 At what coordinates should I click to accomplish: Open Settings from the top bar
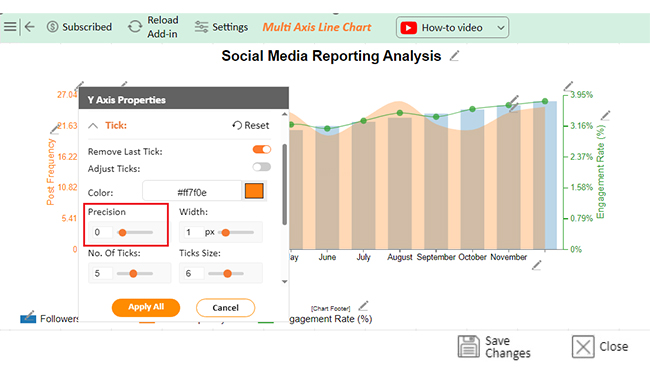pyautogui.click(x=221, y=27)
